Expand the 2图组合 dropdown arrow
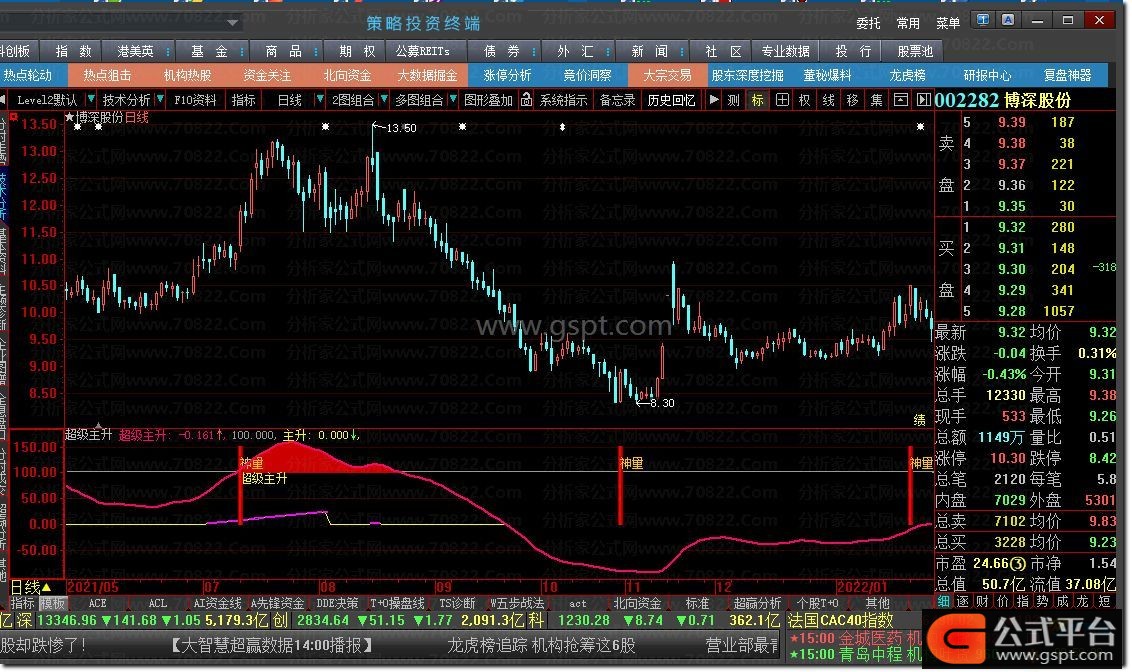Image resolution: width=1132 pixels, height=672 pixels. [x=384, y=99]
